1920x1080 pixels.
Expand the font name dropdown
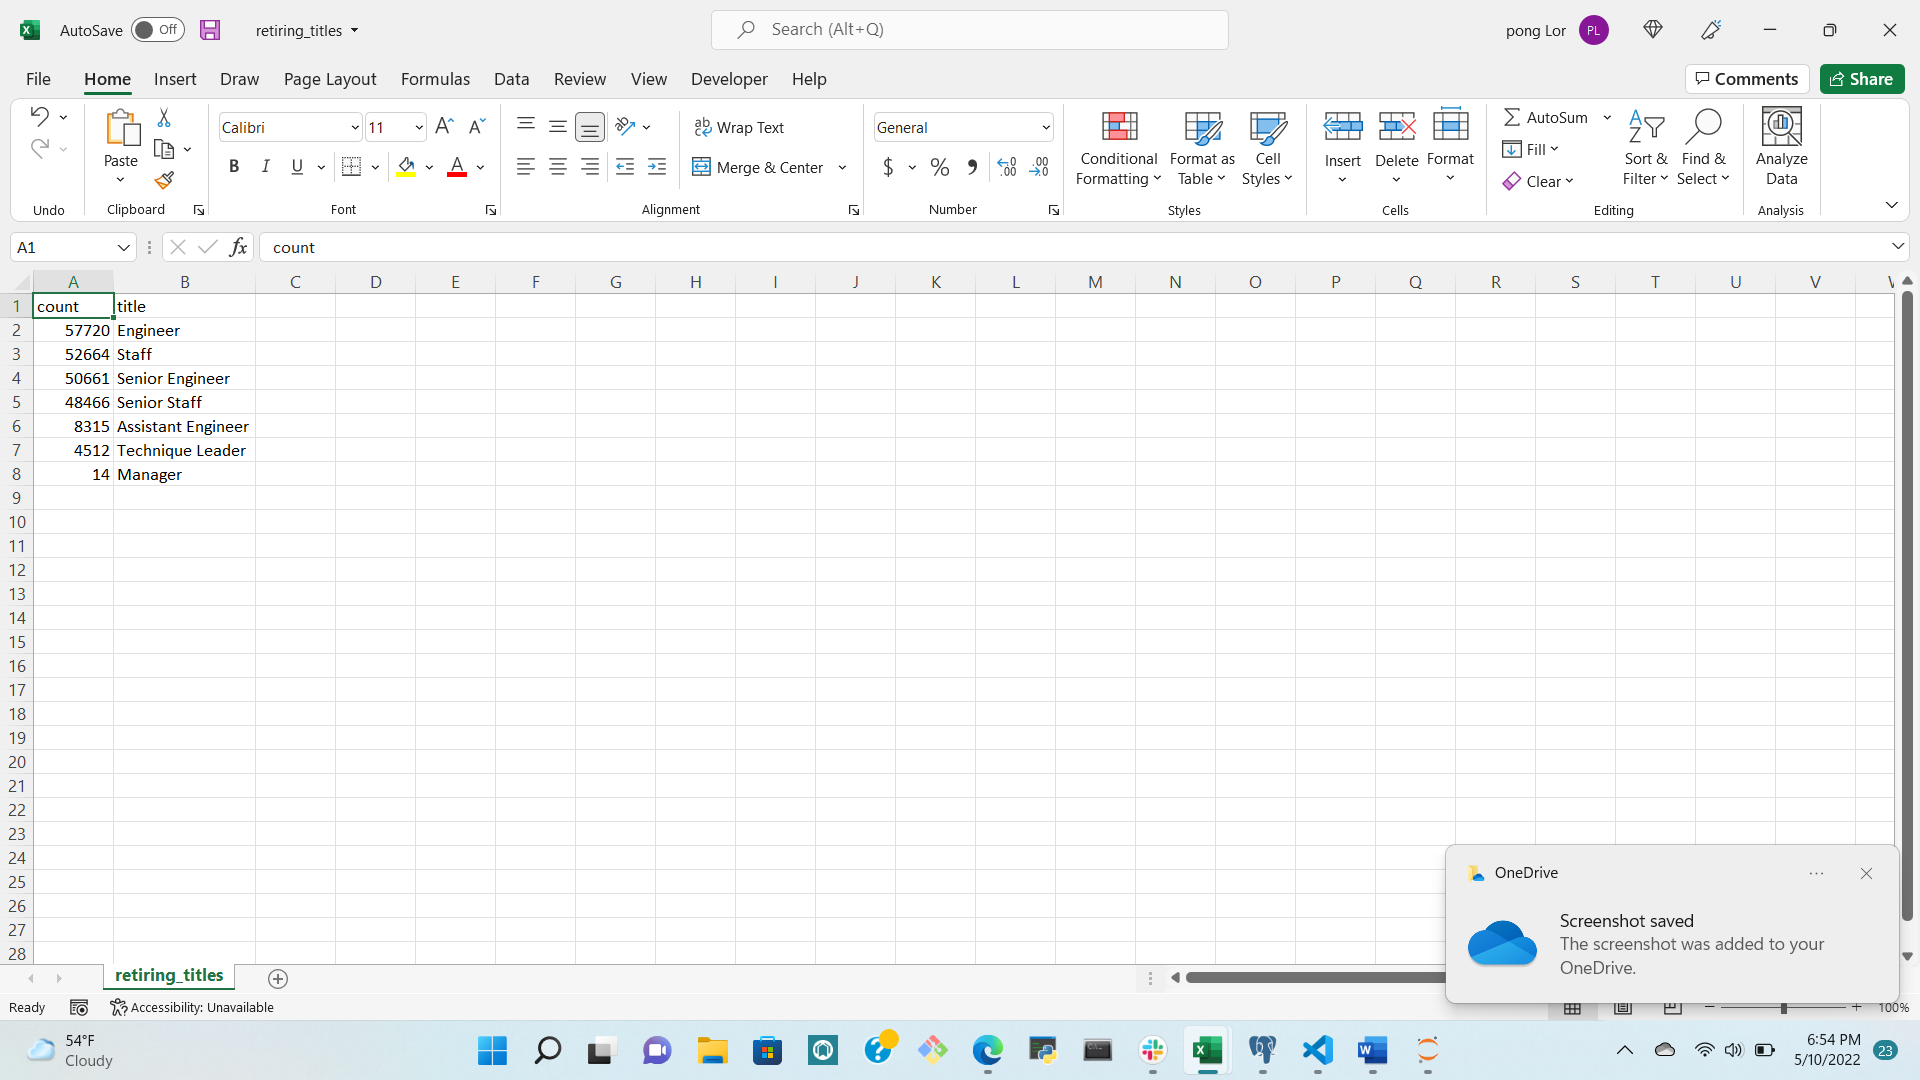pos(354,127)
